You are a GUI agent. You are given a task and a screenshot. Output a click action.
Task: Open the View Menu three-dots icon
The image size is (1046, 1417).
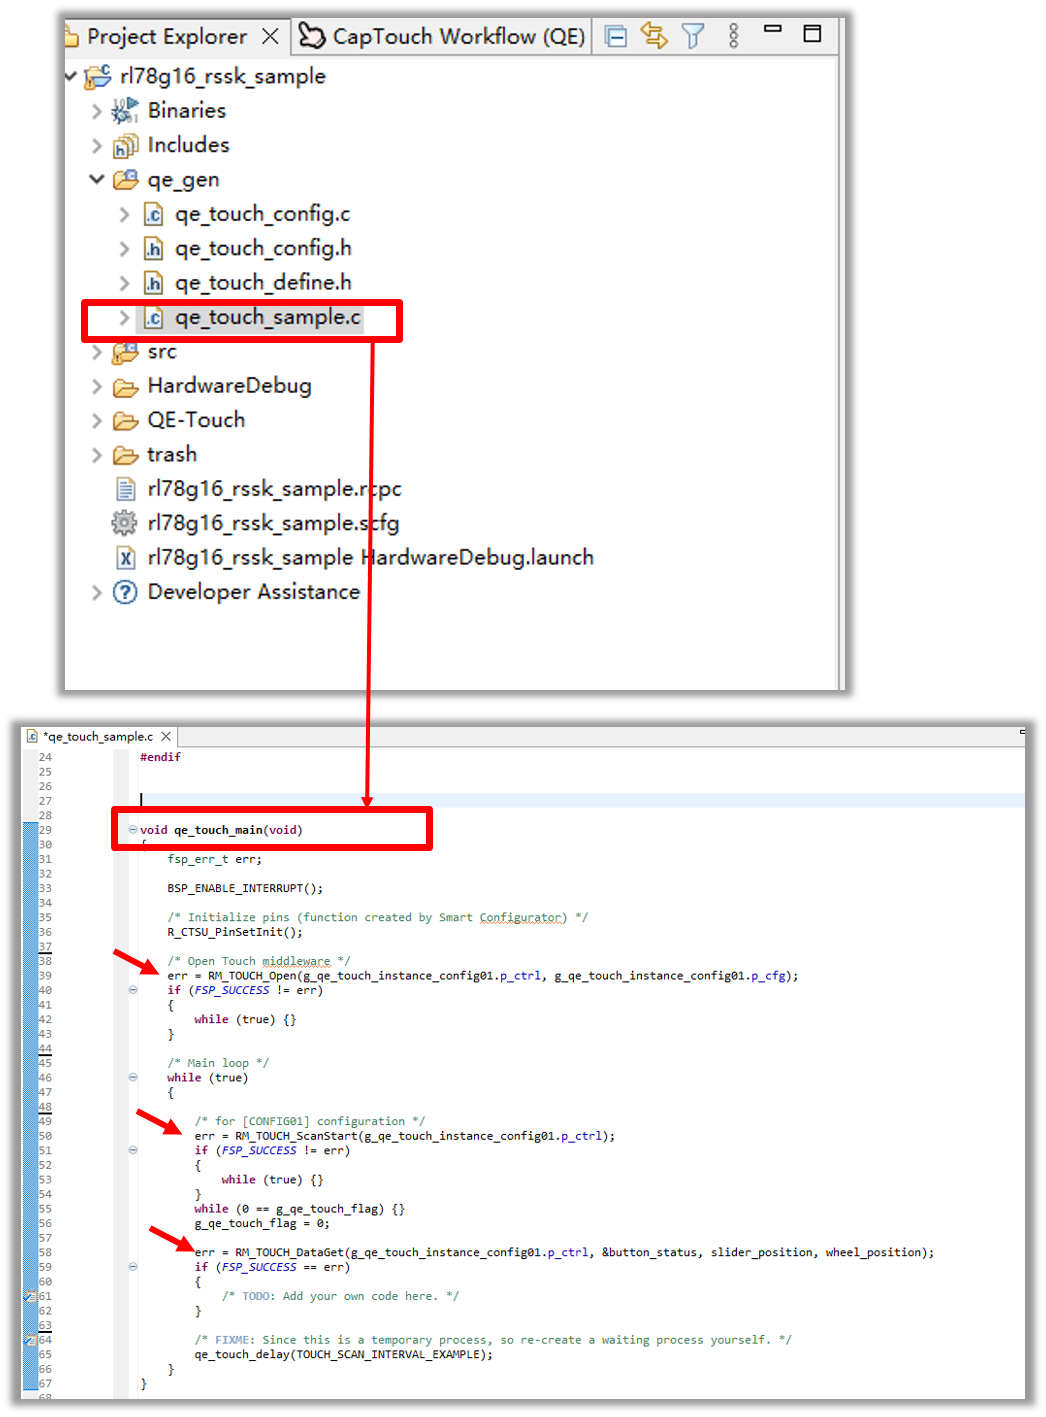[x=733, y=37]
